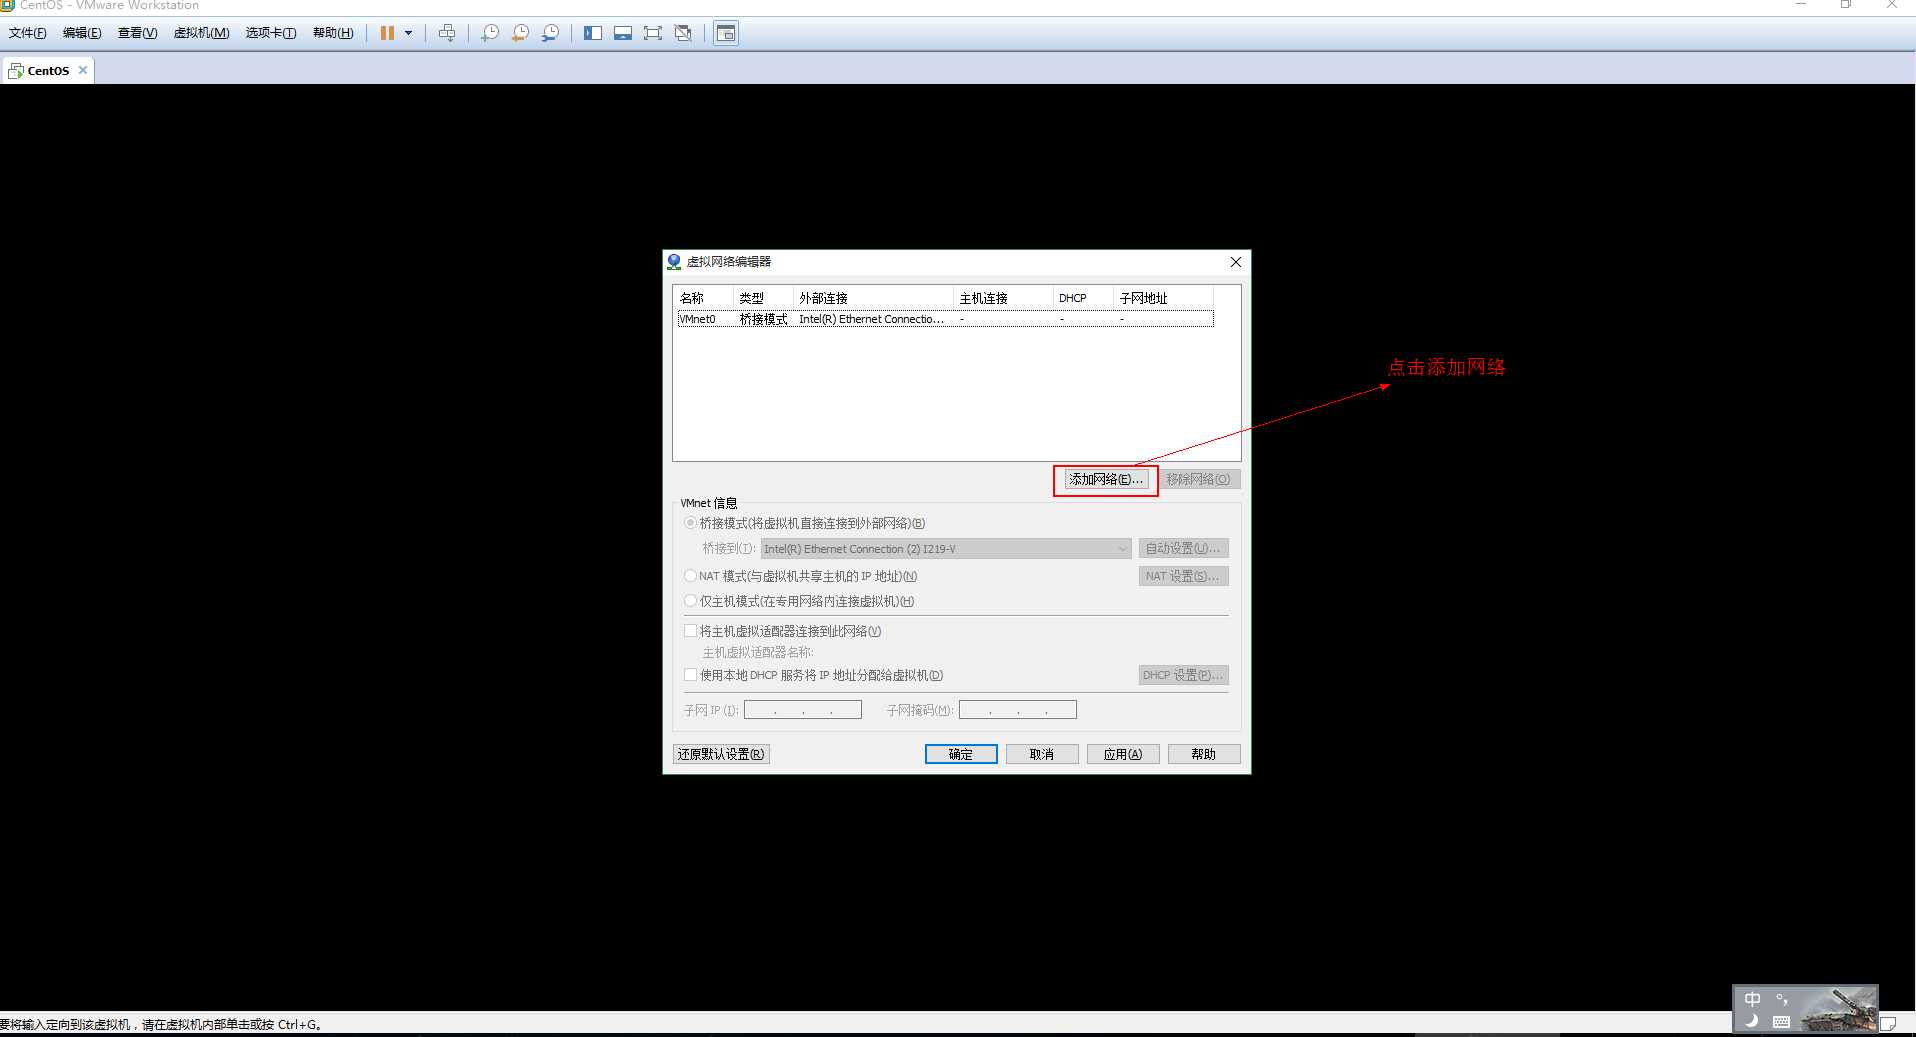Viewport: 1916px width, 1037px height.
Task: Take a snapshot of this virtual machine
Action: click(x=490, y=33)
